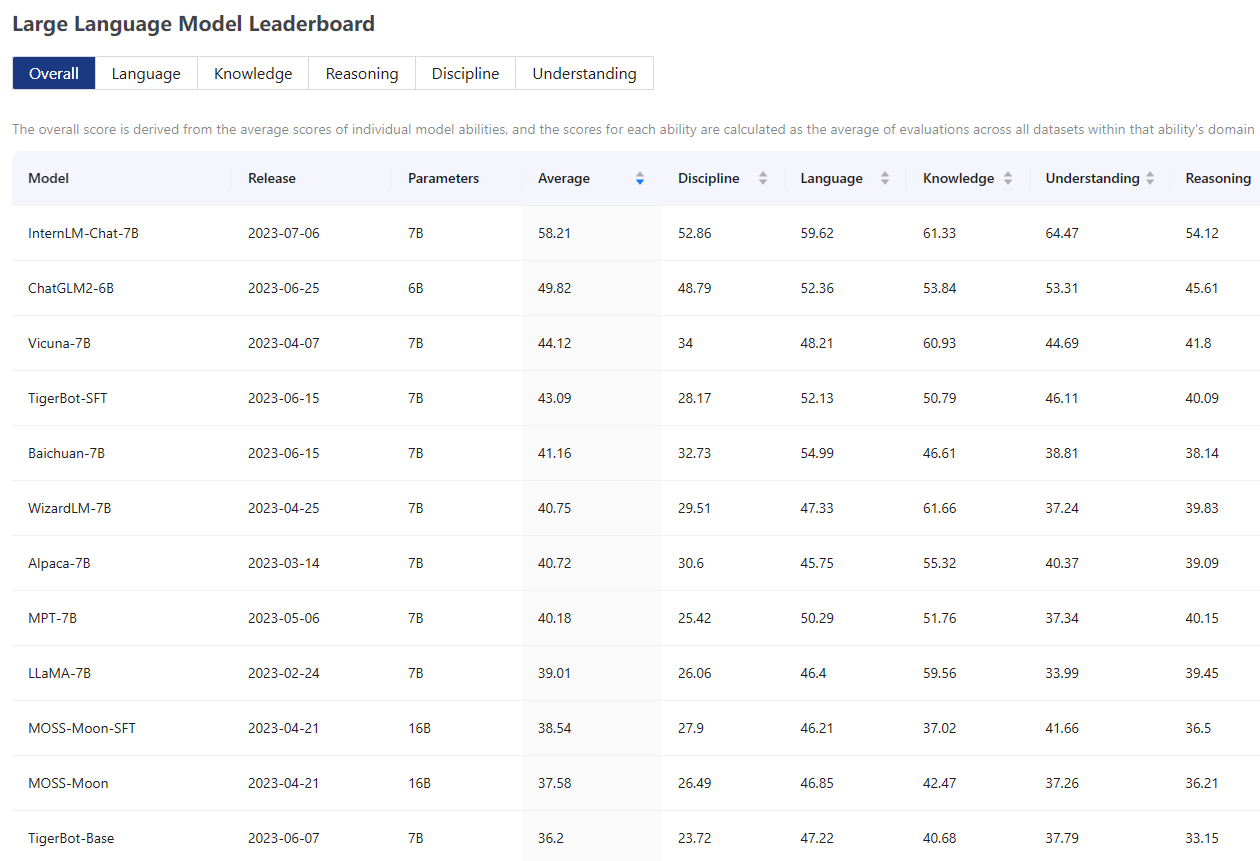Click the Model column header
1260x861 pixels.
[x=49, y=179]
